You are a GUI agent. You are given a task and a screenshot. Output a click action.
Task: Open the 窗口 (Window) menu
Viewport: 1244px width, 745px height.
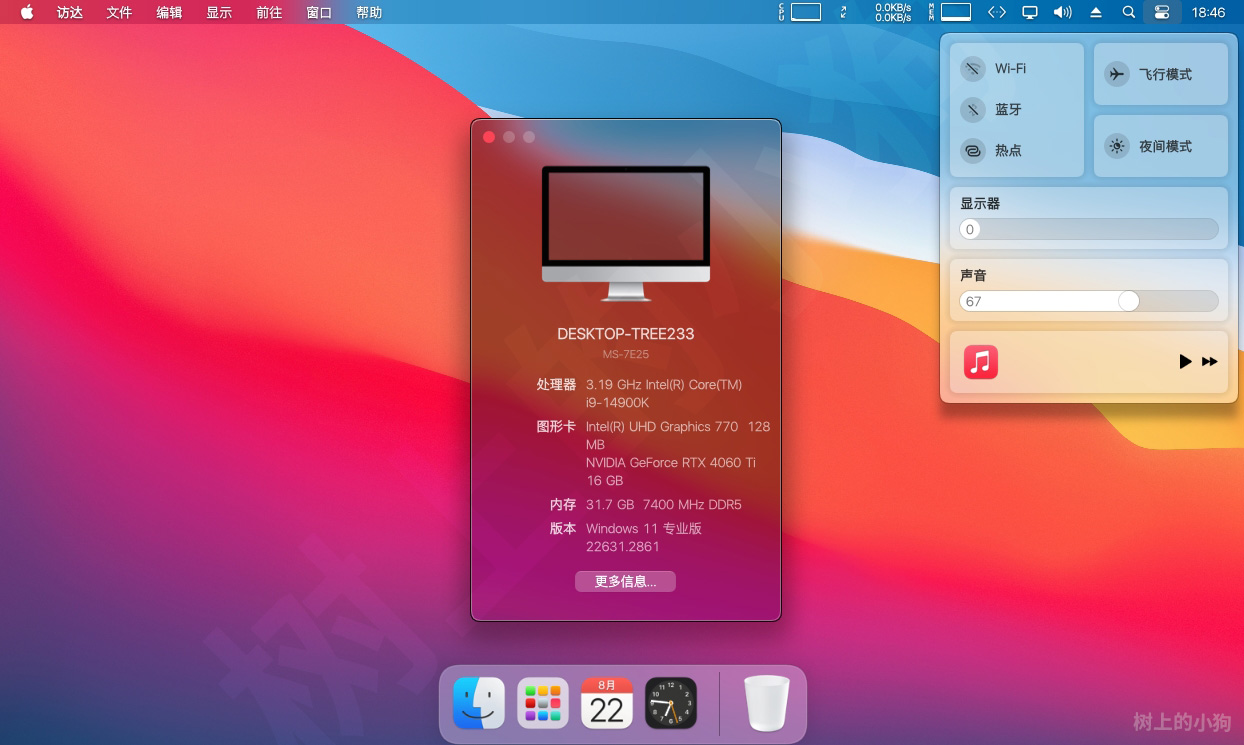pos(318,13)
